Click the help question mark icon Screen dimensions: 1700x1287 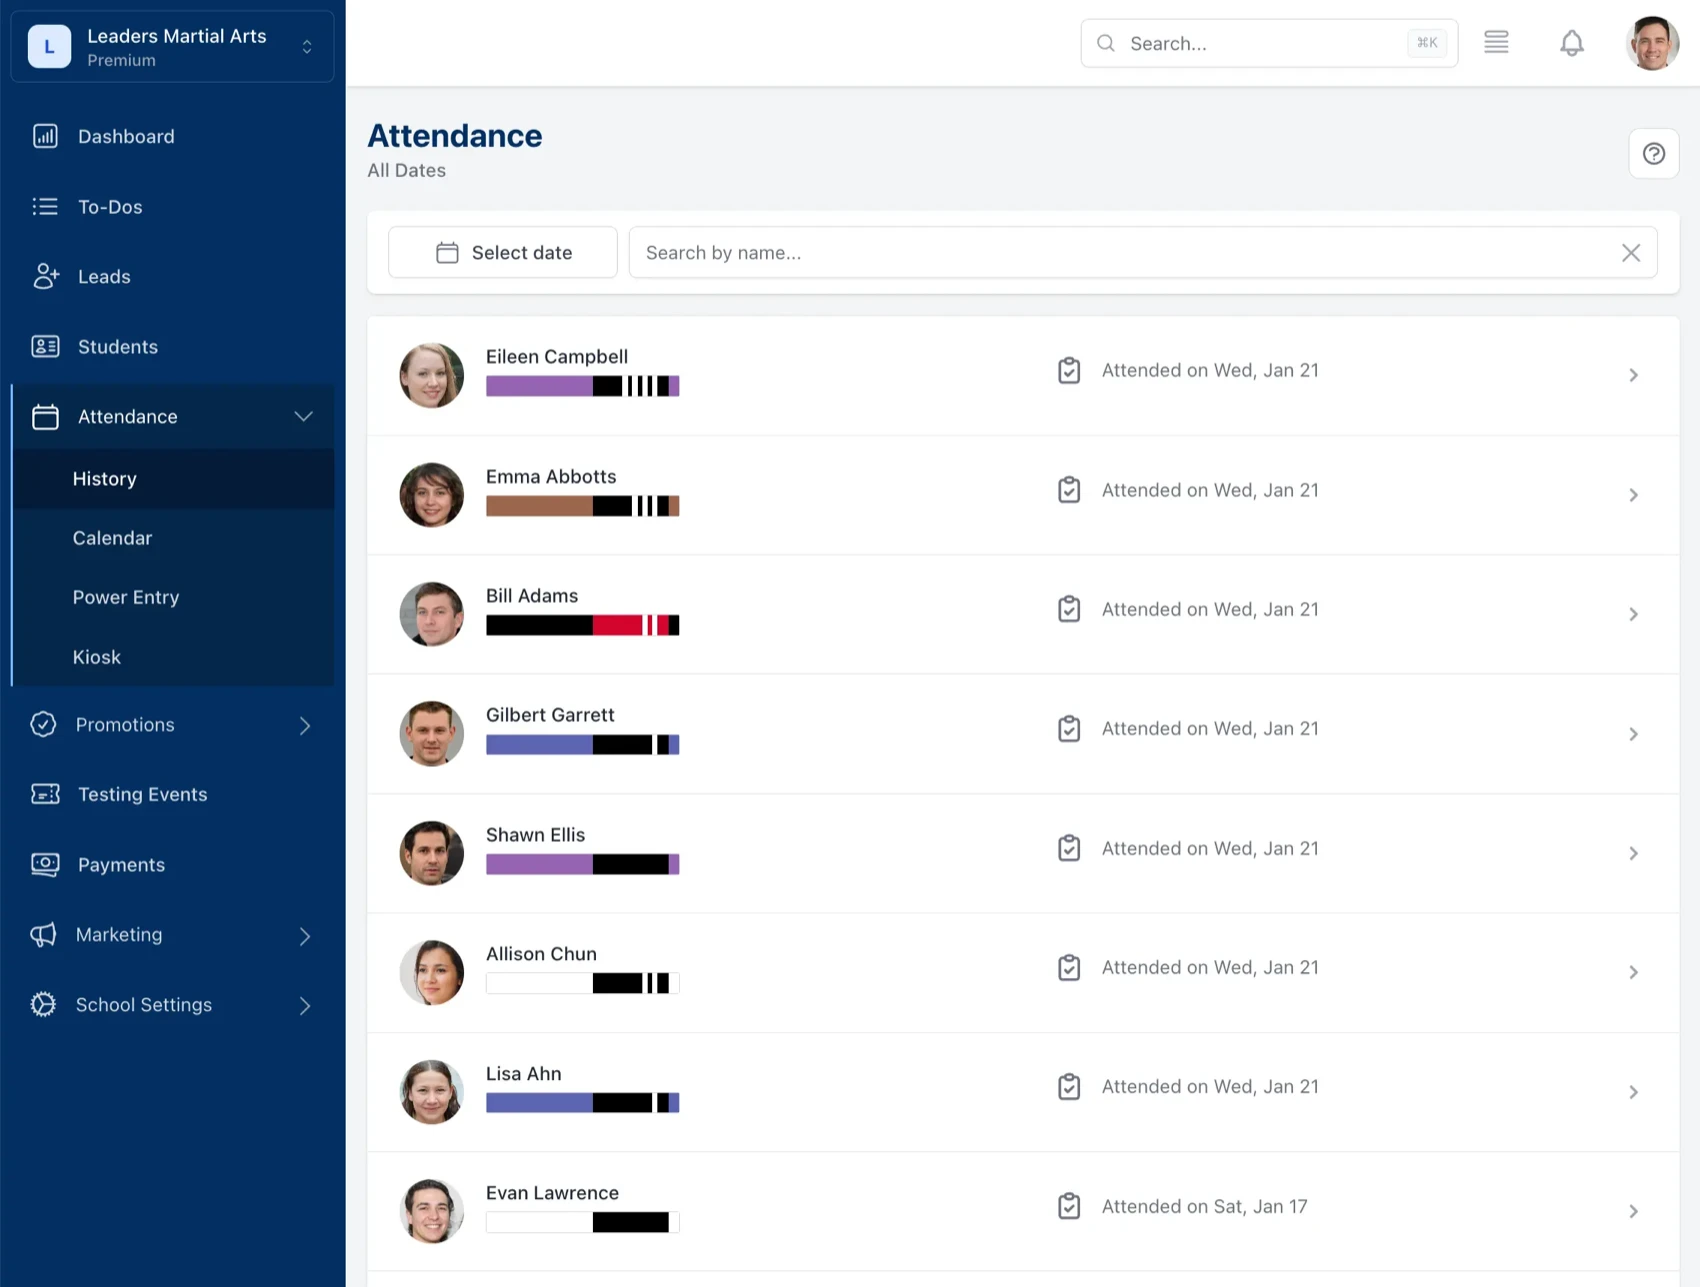[x=1653, y=154]
